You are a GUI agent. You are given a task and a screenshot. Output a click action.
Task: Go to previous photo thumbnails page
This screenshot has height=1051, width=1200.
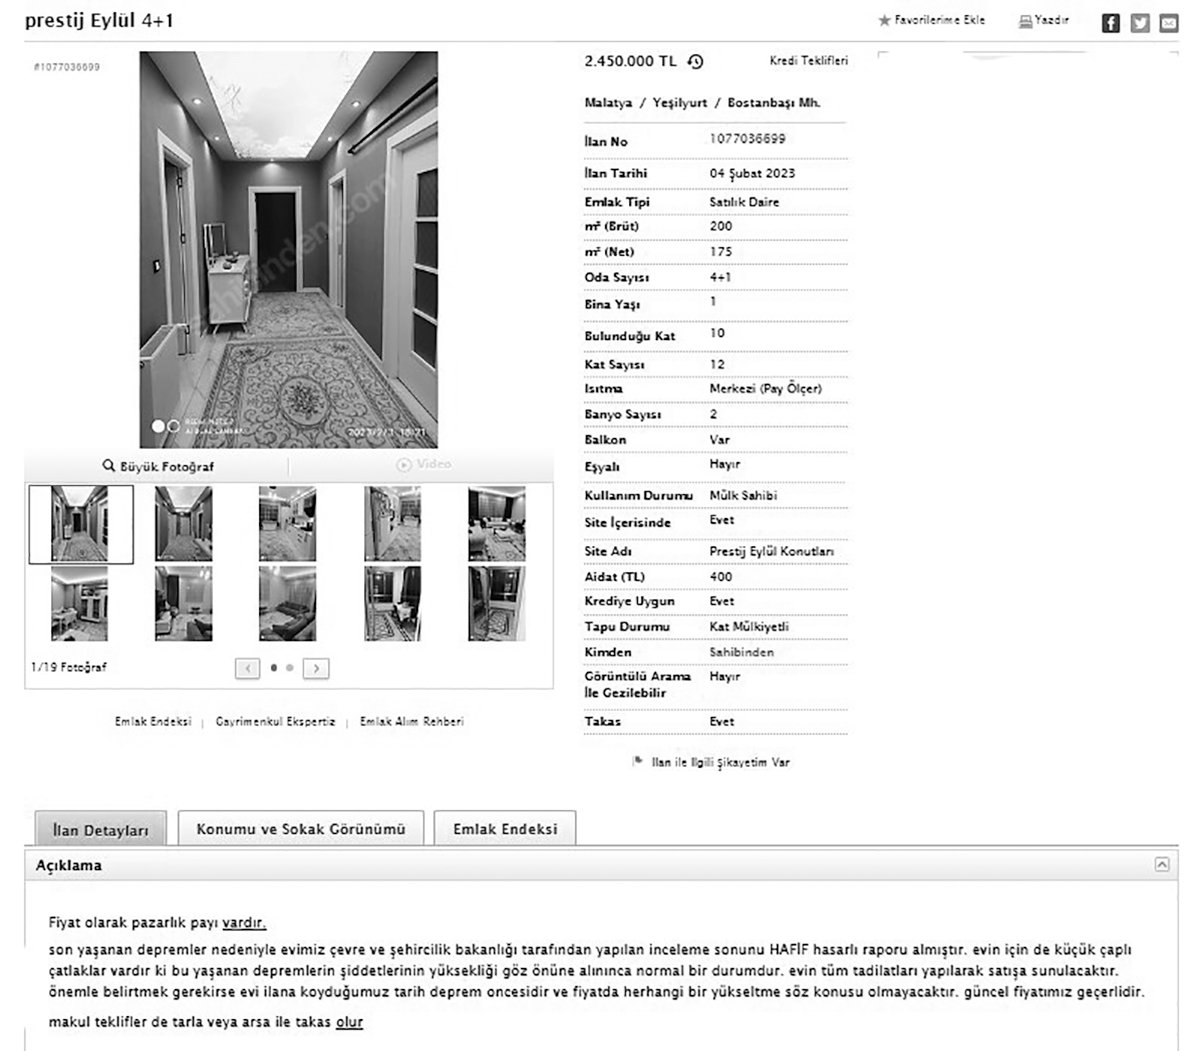247,668
